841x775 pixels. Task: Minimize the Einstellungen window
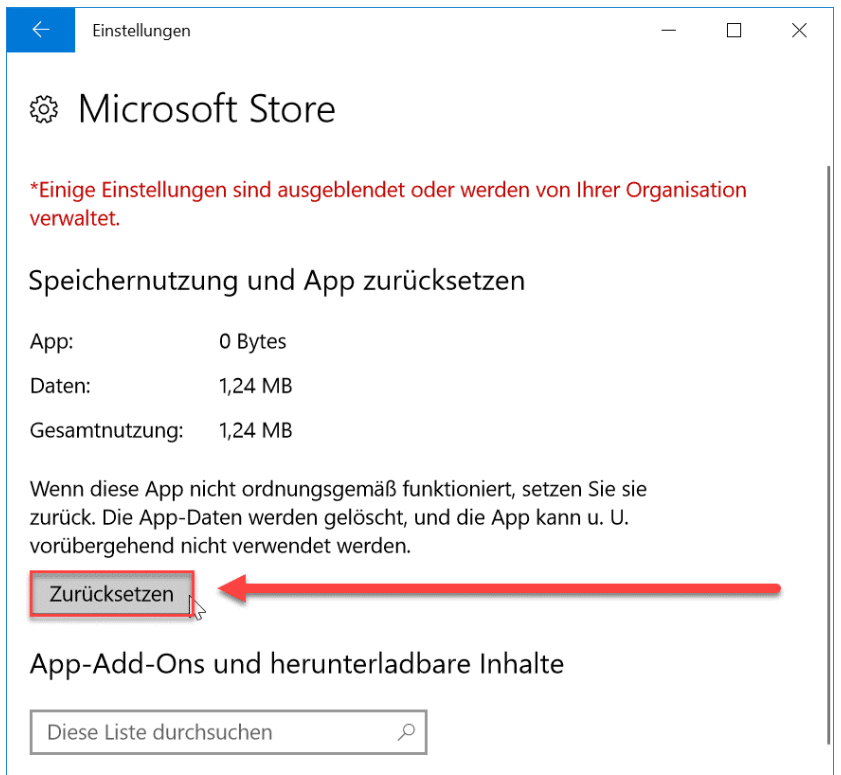click(x=668, y=30)
